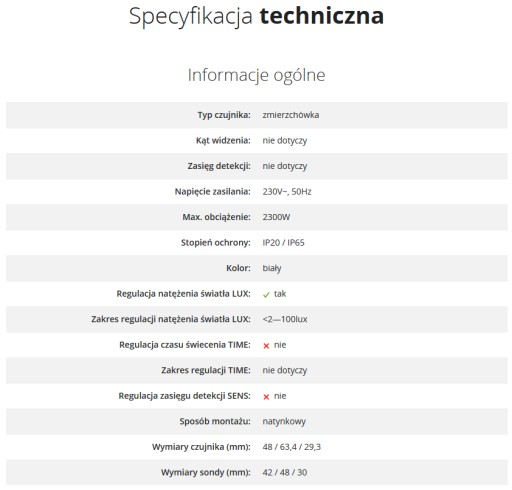Screen dimensions: 512x490
Task: Select the <2—100lux range value
Action: [285, 319]
